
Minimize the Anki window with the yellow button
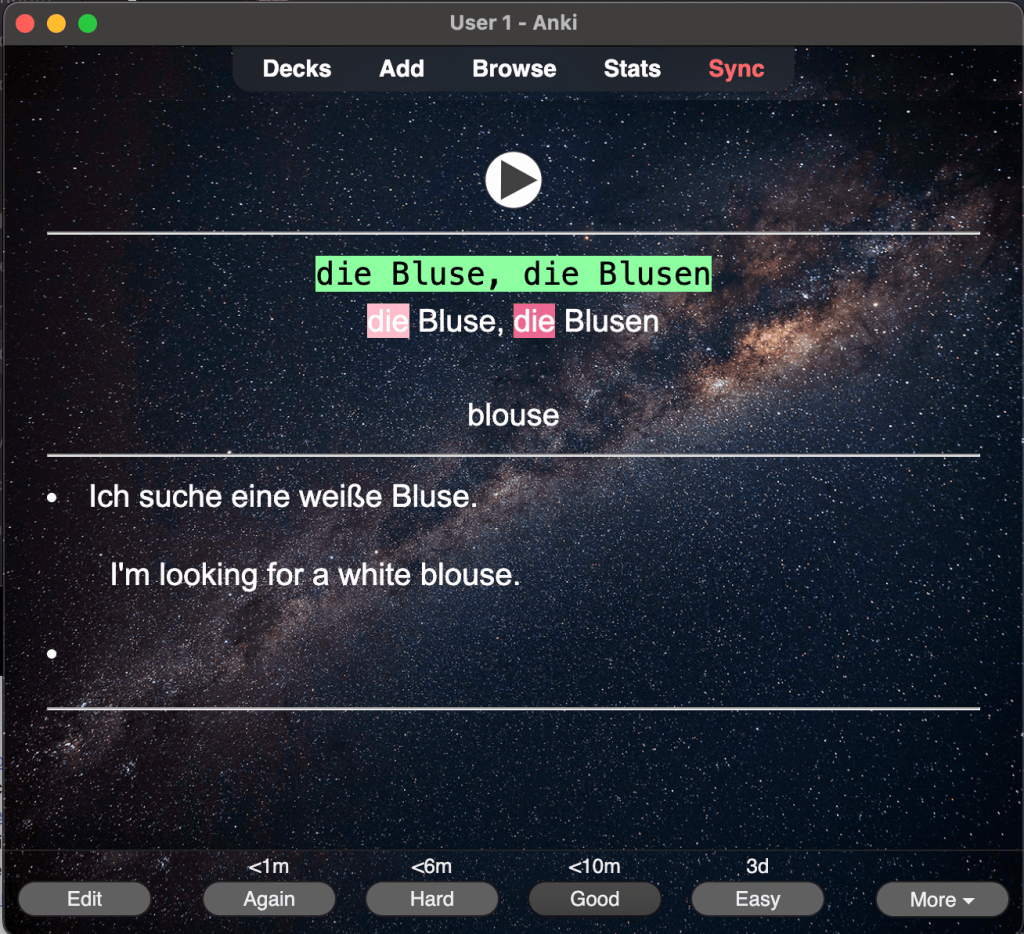[57, 23]
